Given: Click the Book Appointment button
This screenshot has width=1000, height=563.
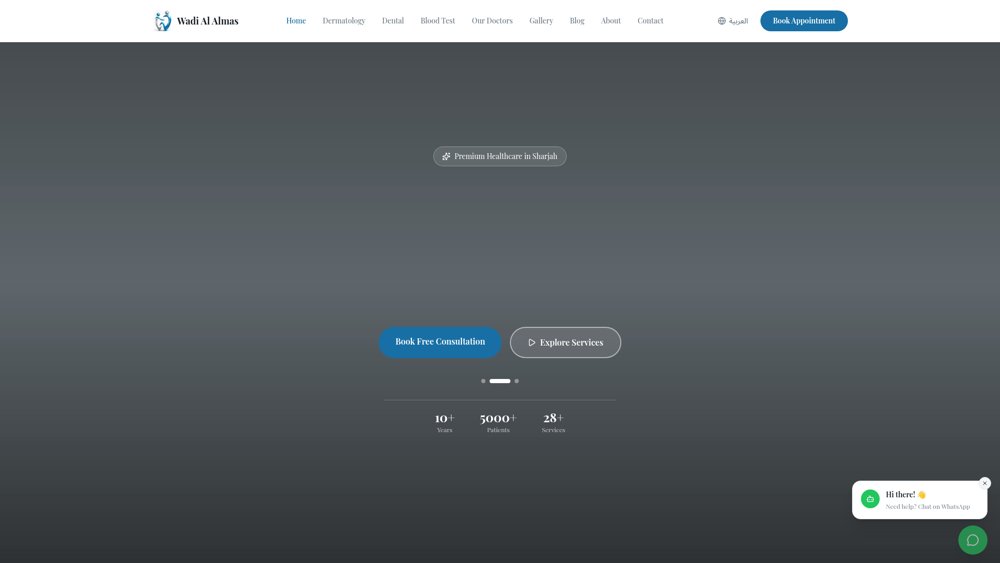Looking at the screenshot, I should point(804,21).
